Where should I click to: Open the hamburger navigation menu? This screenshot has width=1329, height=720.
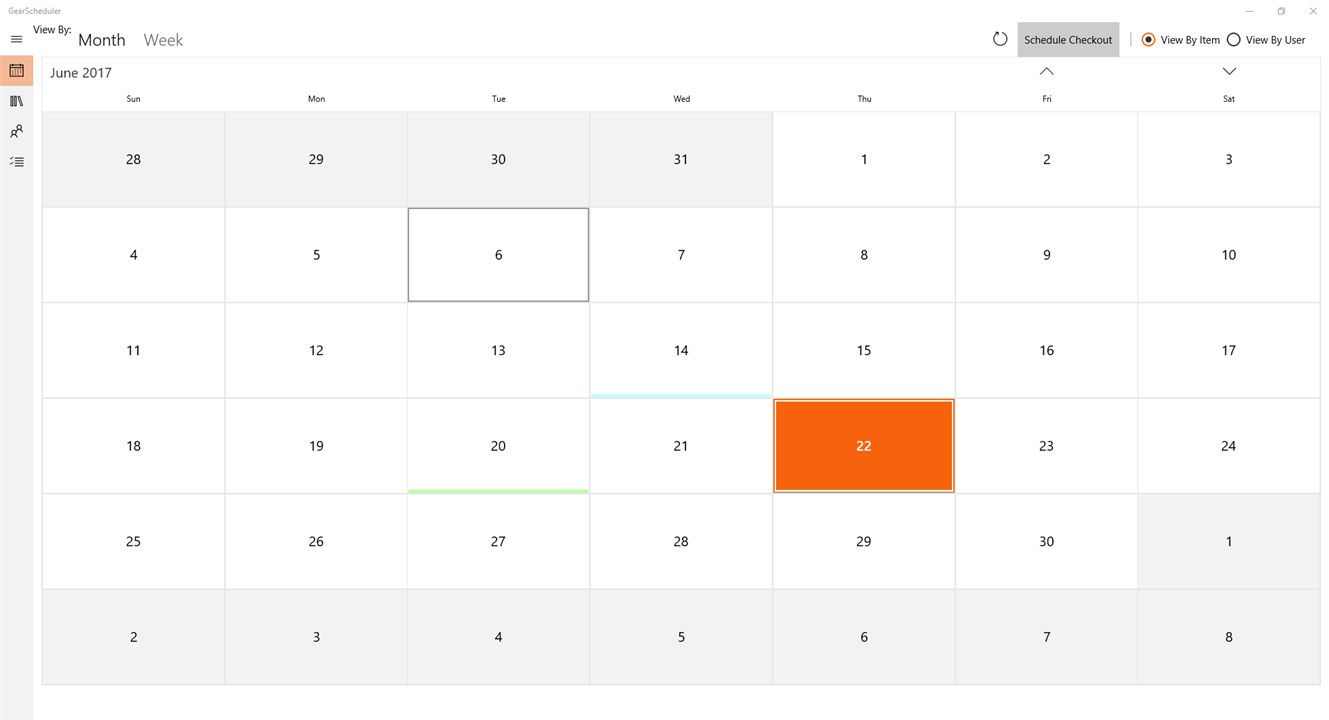pyautogui.click(x=16, y=40)
